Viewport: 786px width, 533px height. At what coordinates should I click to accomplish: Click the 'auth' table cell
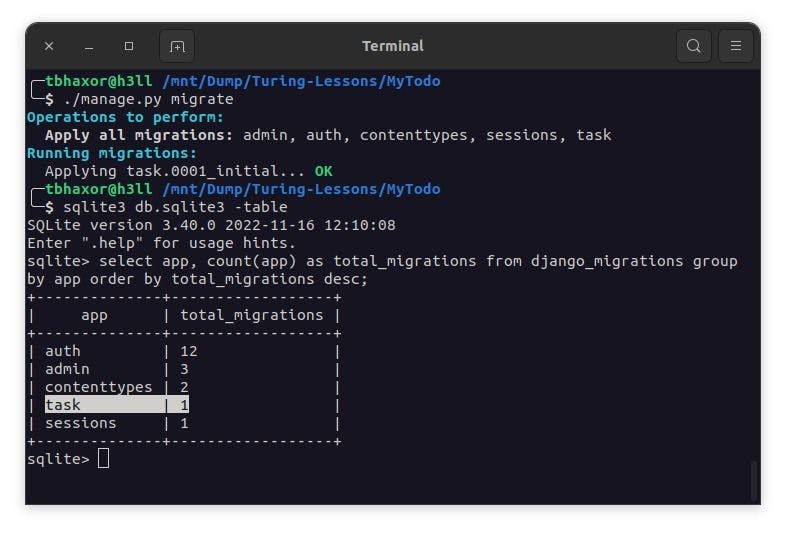pyautogui.click(x=63, y=351)
